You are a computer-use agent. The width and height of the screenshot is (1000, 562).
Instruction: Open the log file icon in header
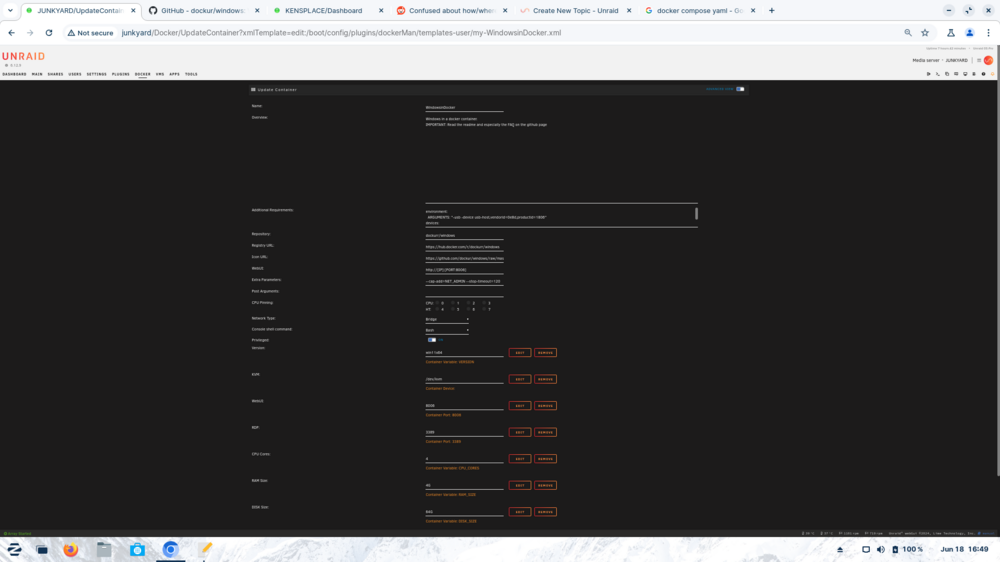974,74
